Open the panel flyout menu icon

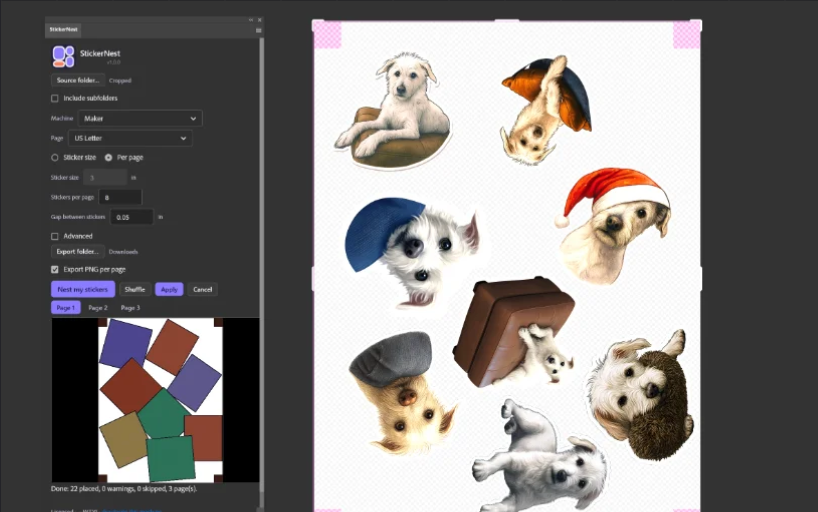tap(259, 30)
